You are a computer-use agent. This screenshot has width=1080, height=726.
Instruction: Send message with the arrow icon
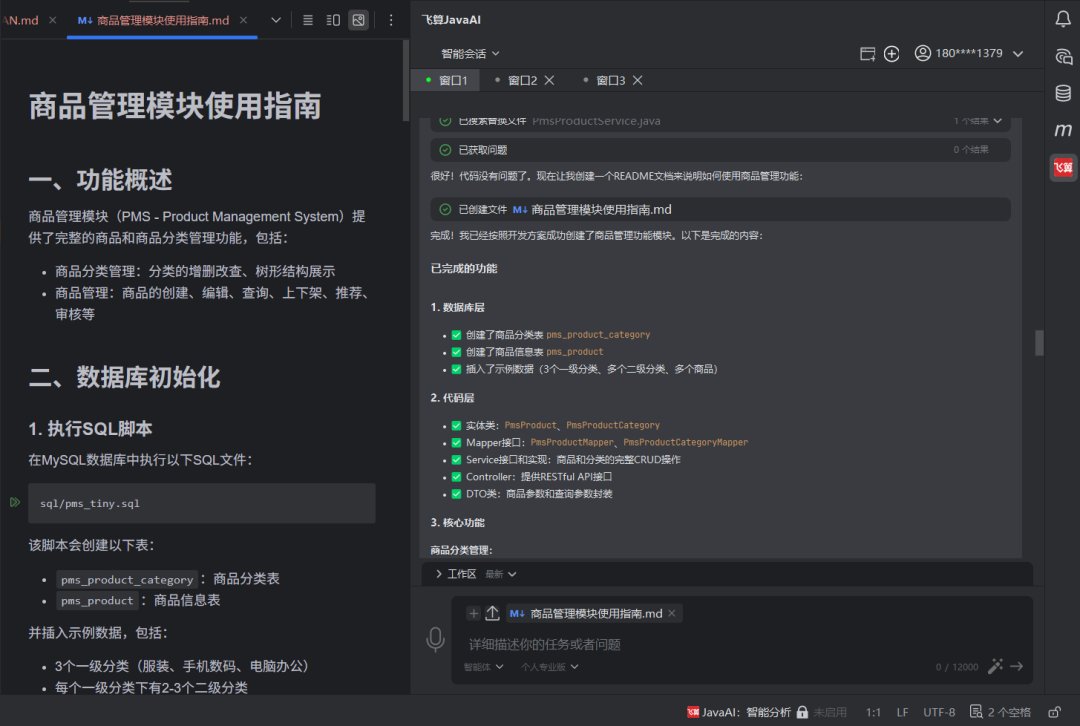point(1017,666)
